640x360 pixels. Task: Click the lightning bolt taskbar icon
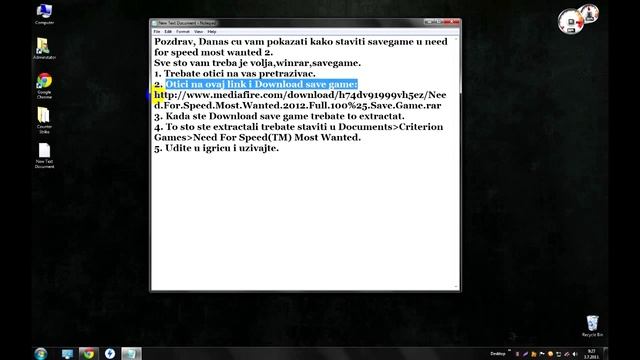point(110,353)
